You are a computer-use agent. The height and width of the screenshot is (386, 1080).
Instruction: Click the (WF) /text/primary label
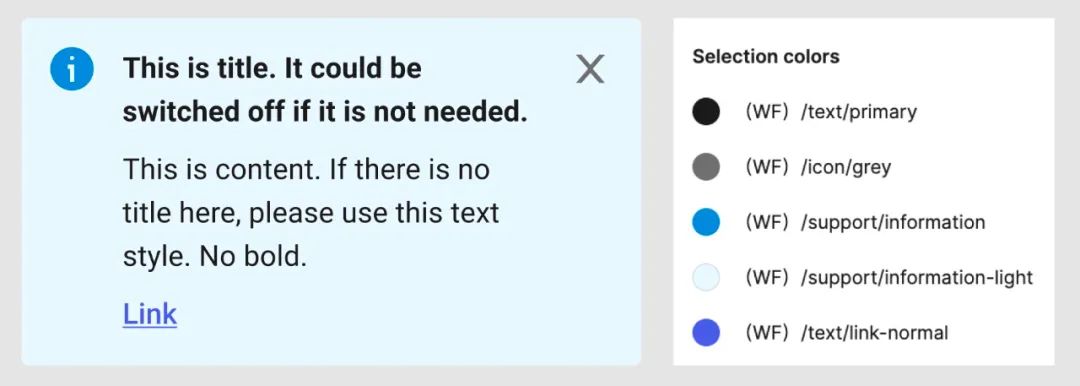pyautogui.click(x=831, y=112)
